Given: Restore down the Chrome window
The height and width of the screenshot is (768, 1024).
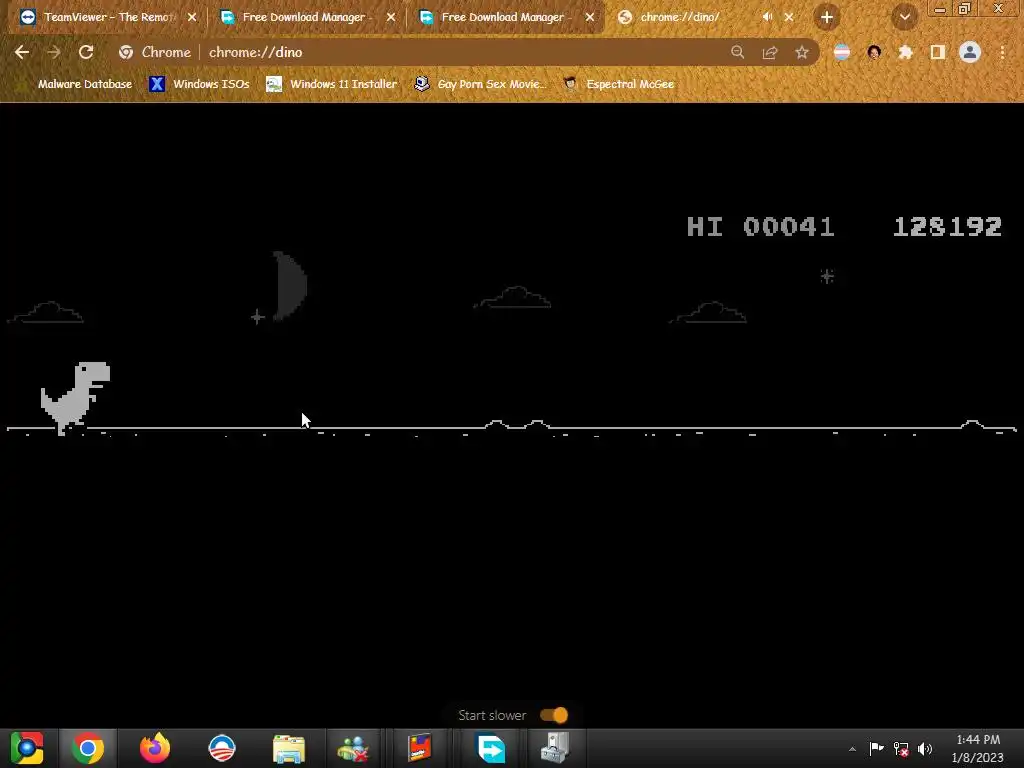Looking at the screenshot, I should coord(965,8).
